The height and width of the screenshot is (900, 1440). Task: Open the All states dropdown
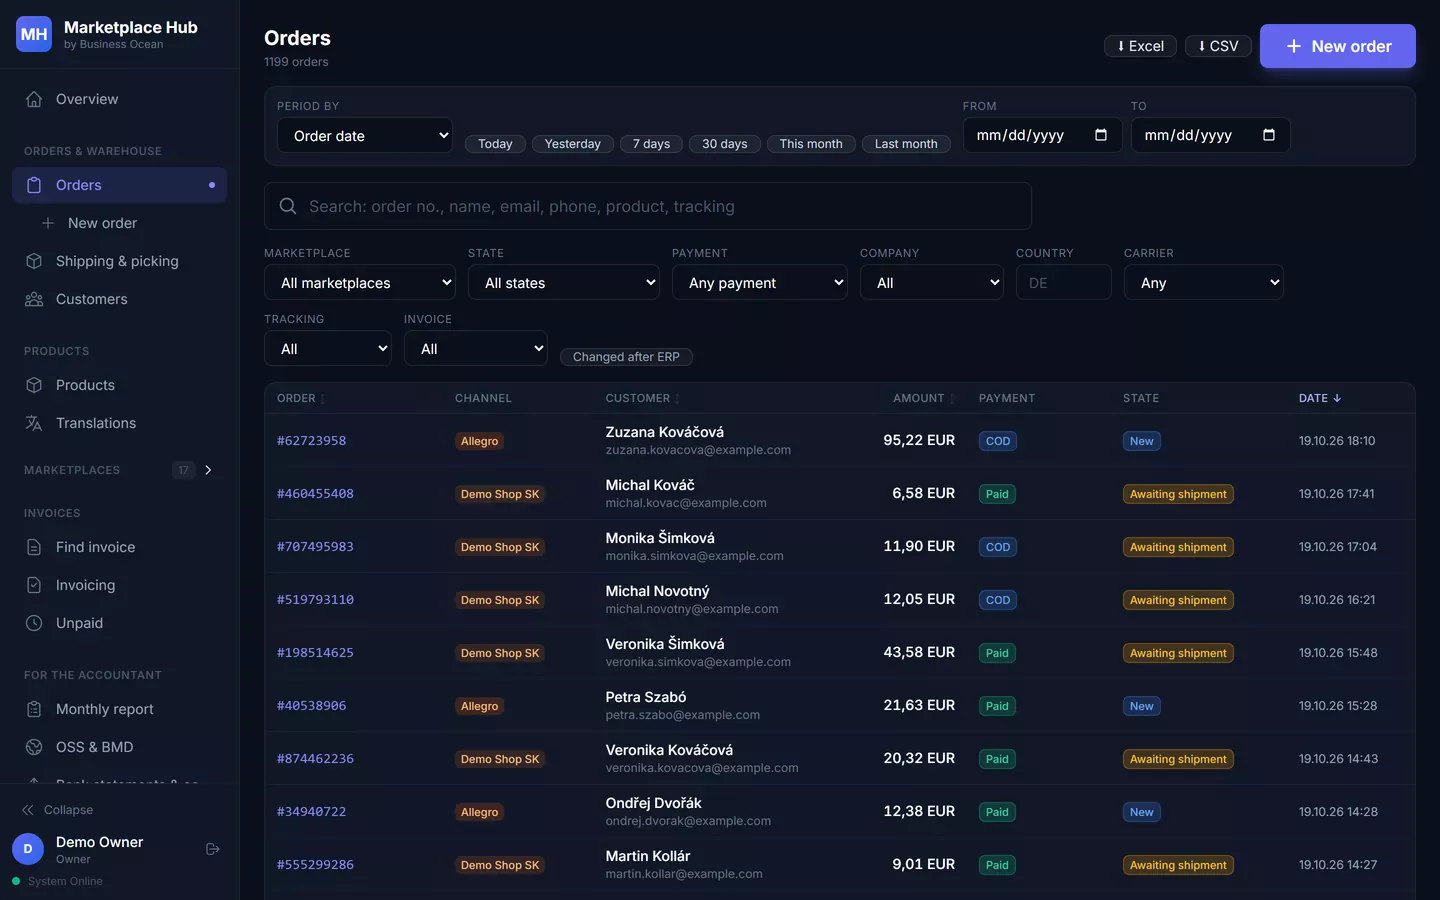[564, 282]
